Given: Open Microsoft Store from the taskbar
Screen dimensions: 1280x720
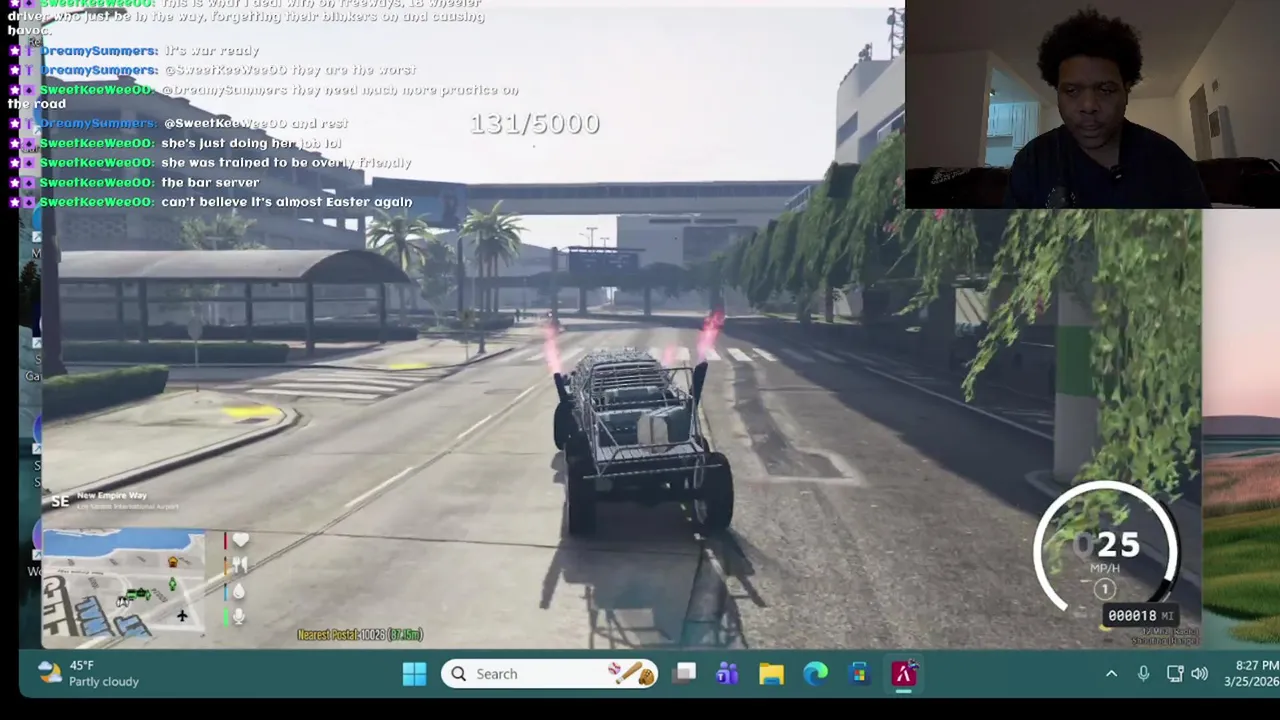Looking at the screenshot, I should click(x=859, y=674).
